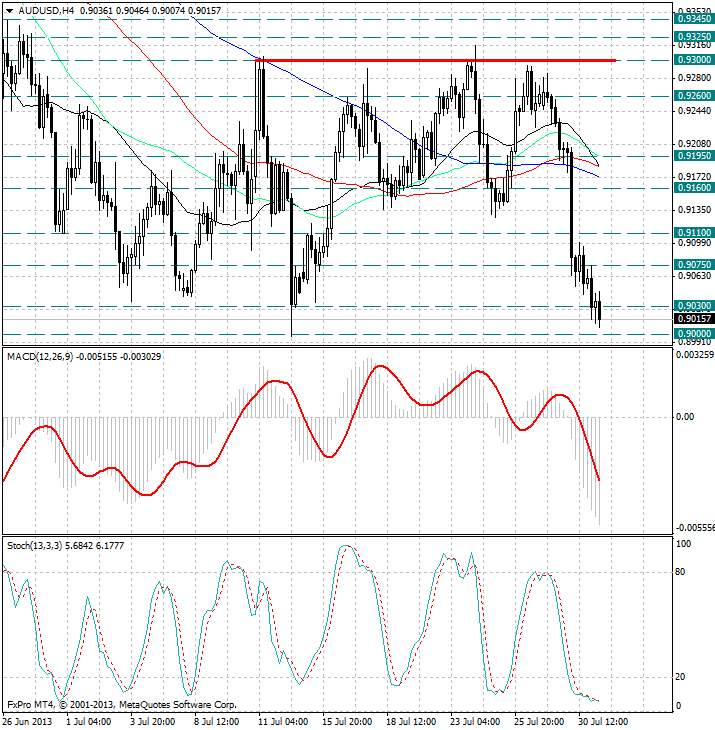Click the 3 Jul 20:00 time label

click(x=153, y=722)
